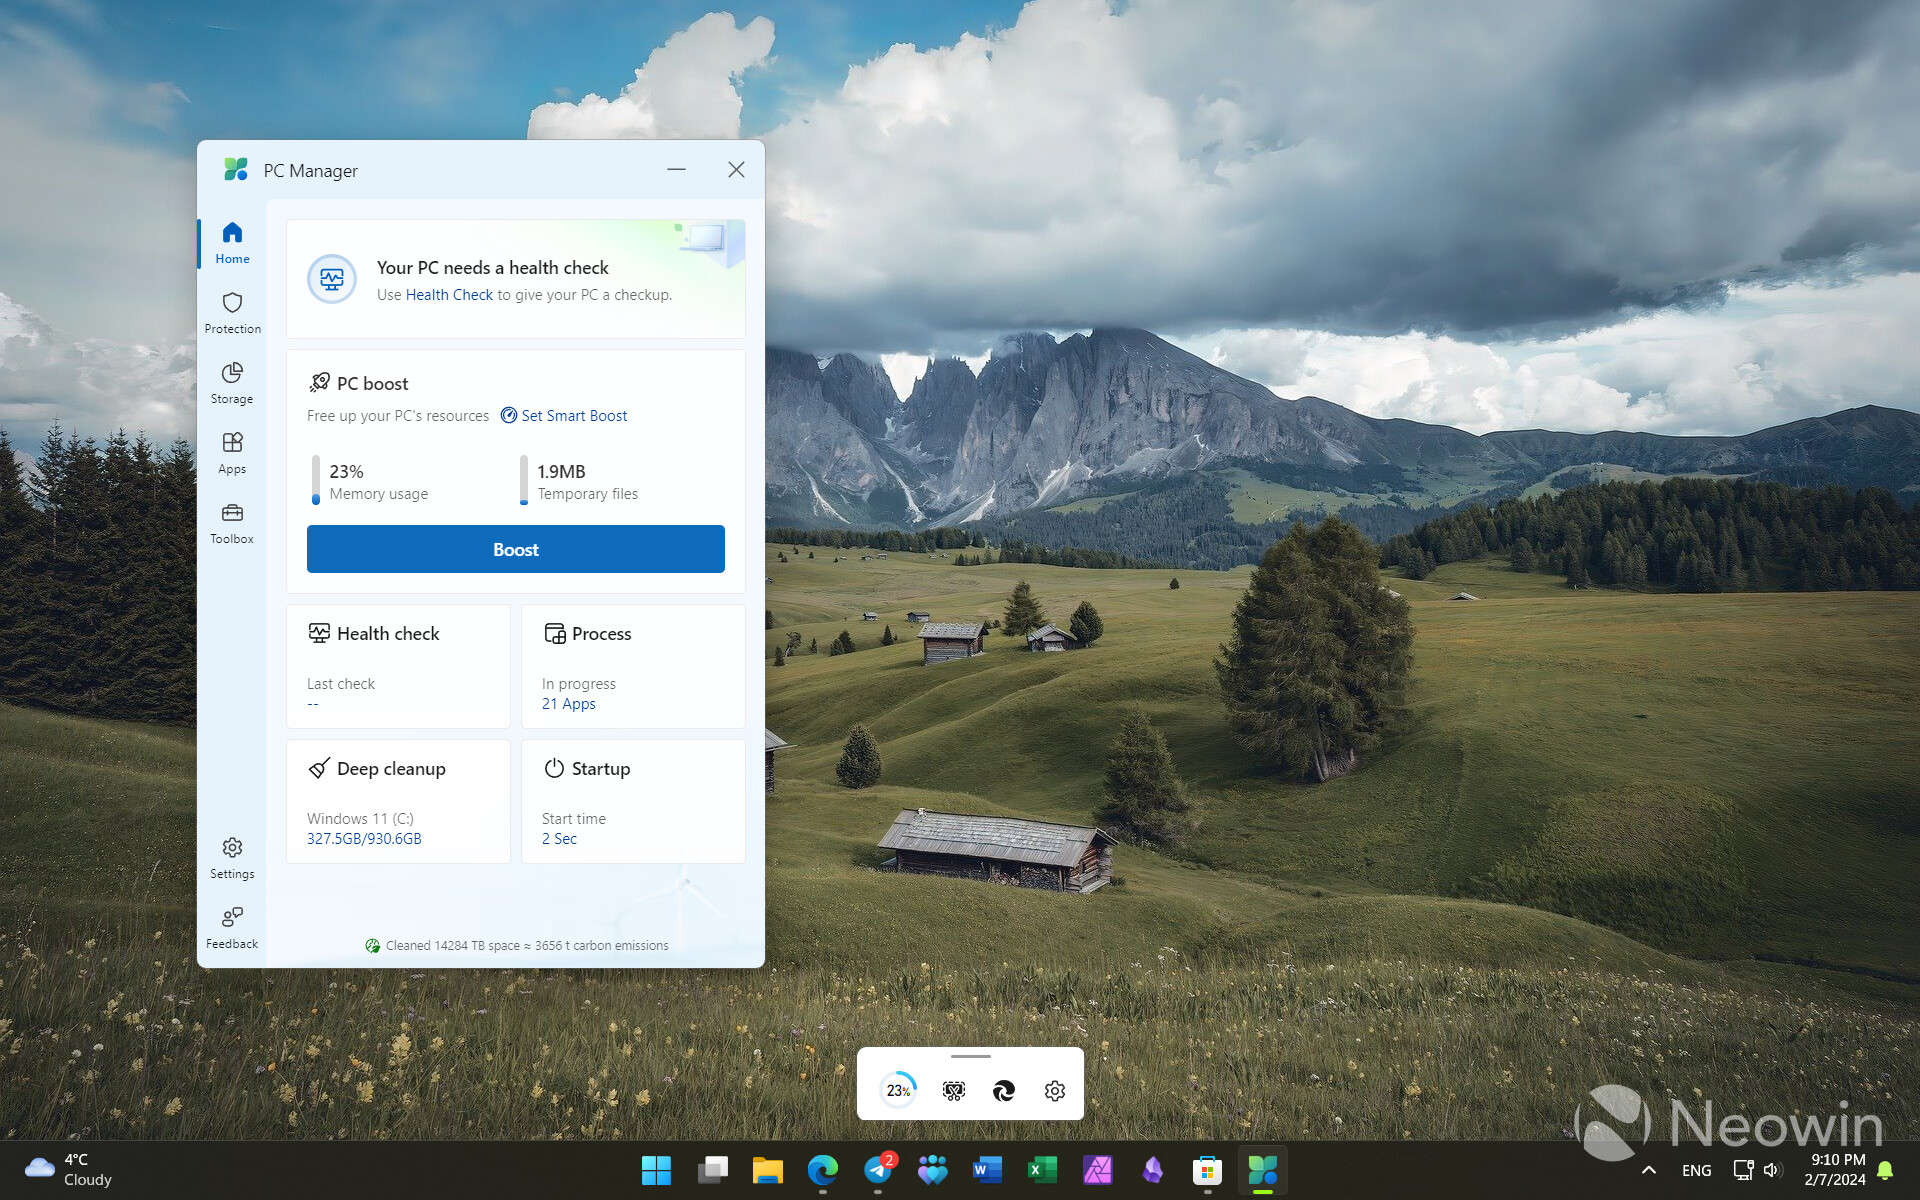Screen dimensions: 1920x1200
Task: Open Microsoft Word from taskbar
Action: pos(987,1170)
